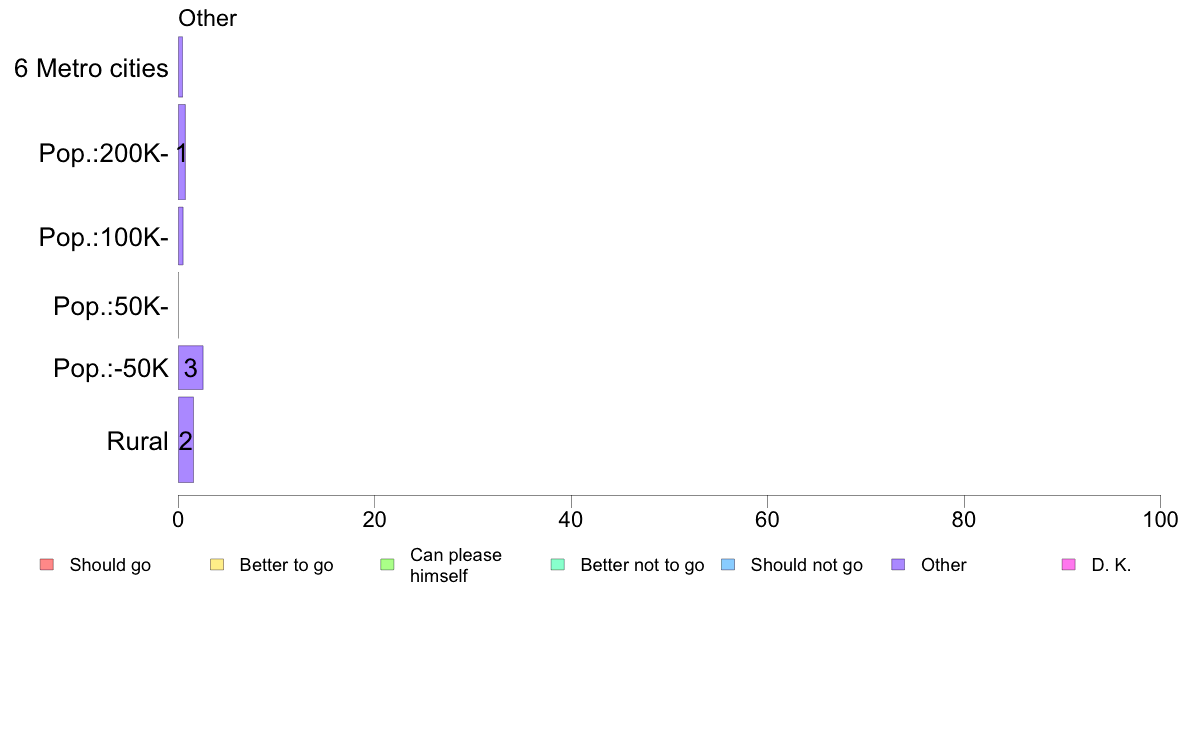Click the pink D. K. legend swatch
Screen dimensions: 1188x736
[1069, 565]
